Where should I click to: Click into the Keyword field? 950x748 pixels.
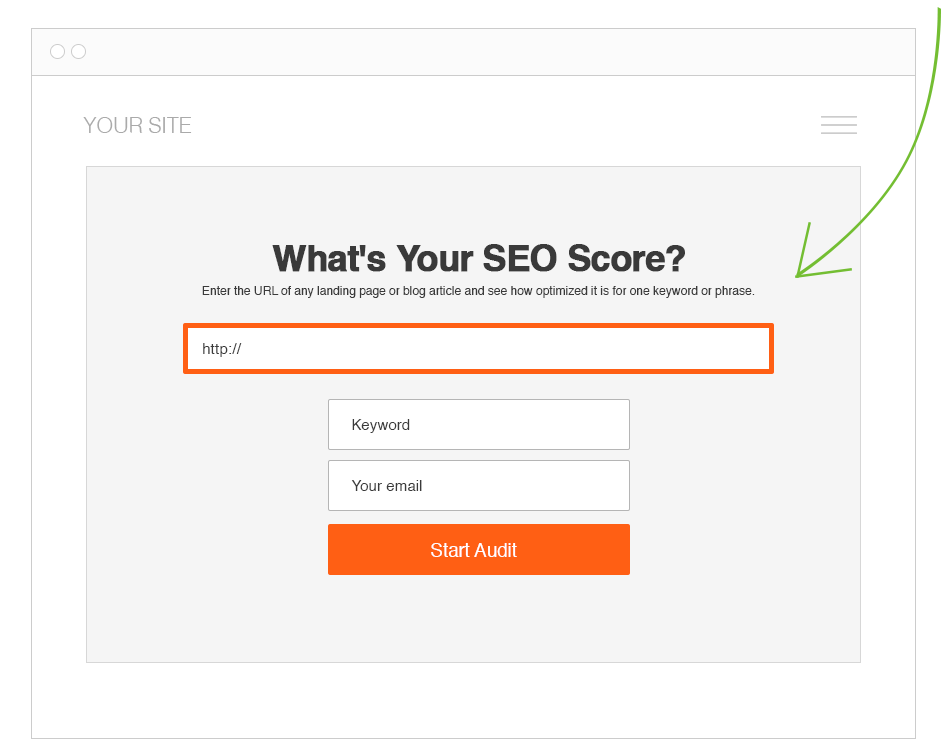point(478,425)
